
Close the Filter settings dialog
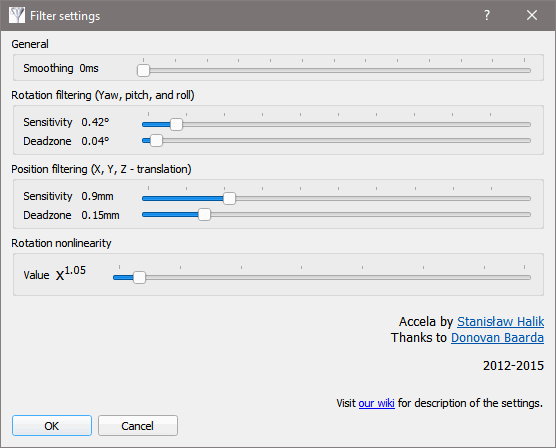point(532,15)
